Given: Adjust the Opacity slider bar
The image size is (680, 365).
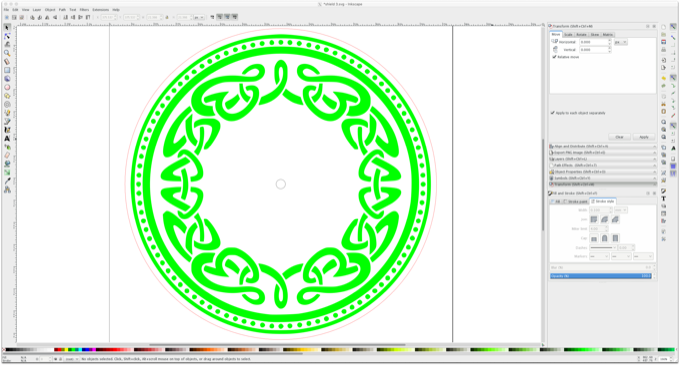Looking at the screenshot, I should 601,276.
